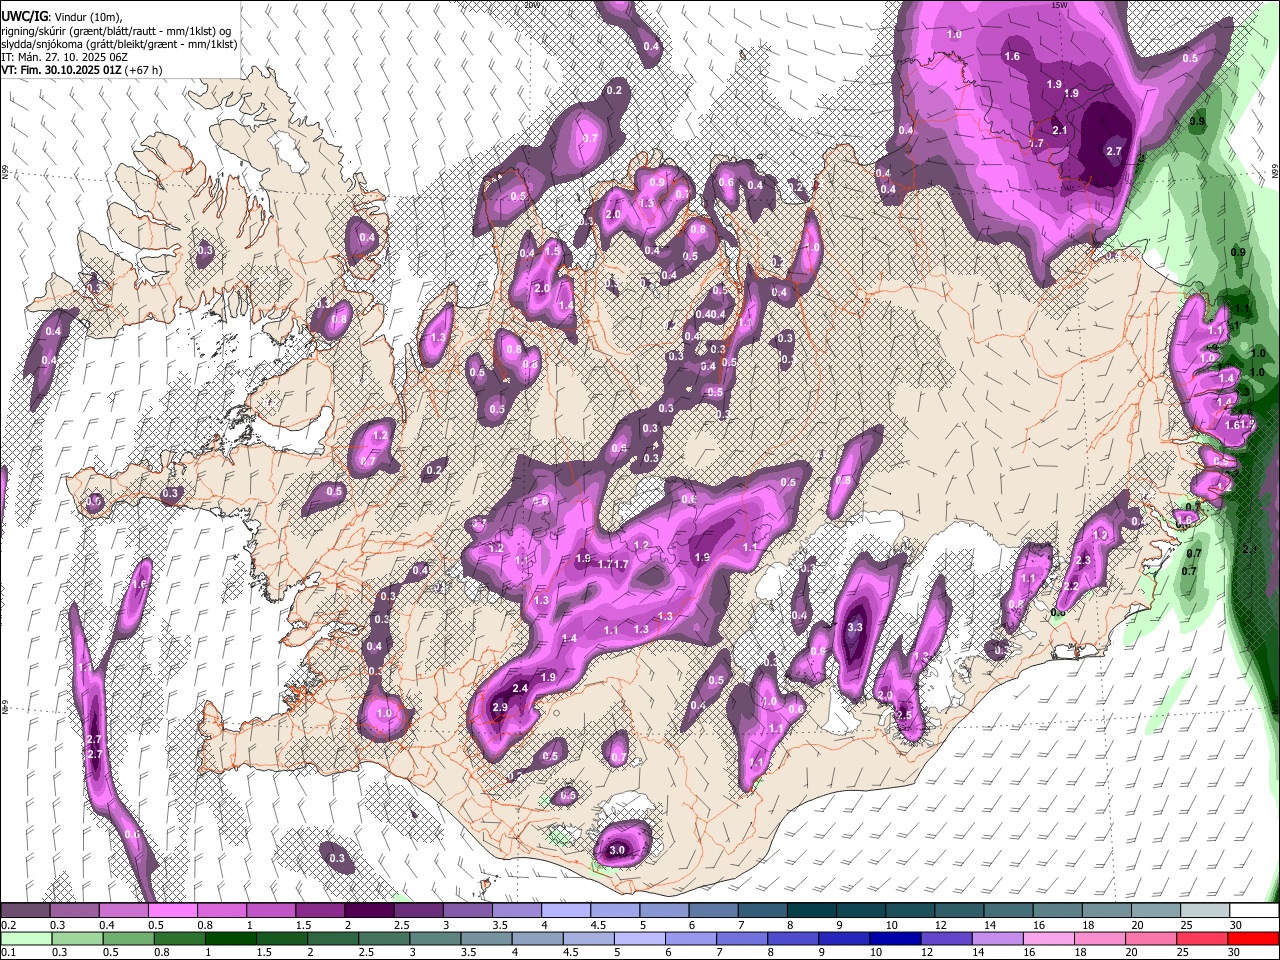The height and width of the screenshot is (960, 1280).
Task: Click the '2.4' value next to the 2.9 cell
Action: (x=520, y=688)
